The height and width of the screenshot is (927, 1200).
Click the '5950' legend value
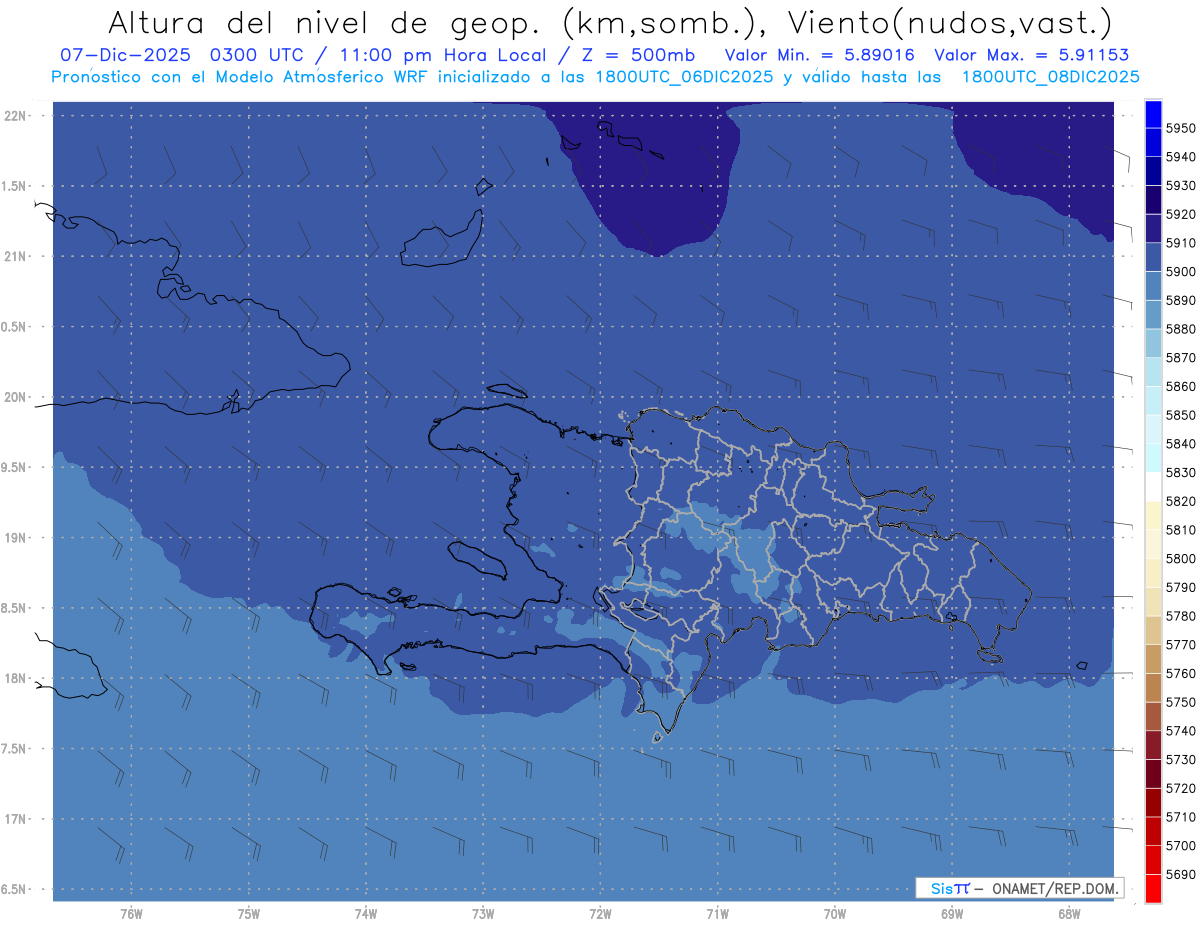coord(1180,128)
